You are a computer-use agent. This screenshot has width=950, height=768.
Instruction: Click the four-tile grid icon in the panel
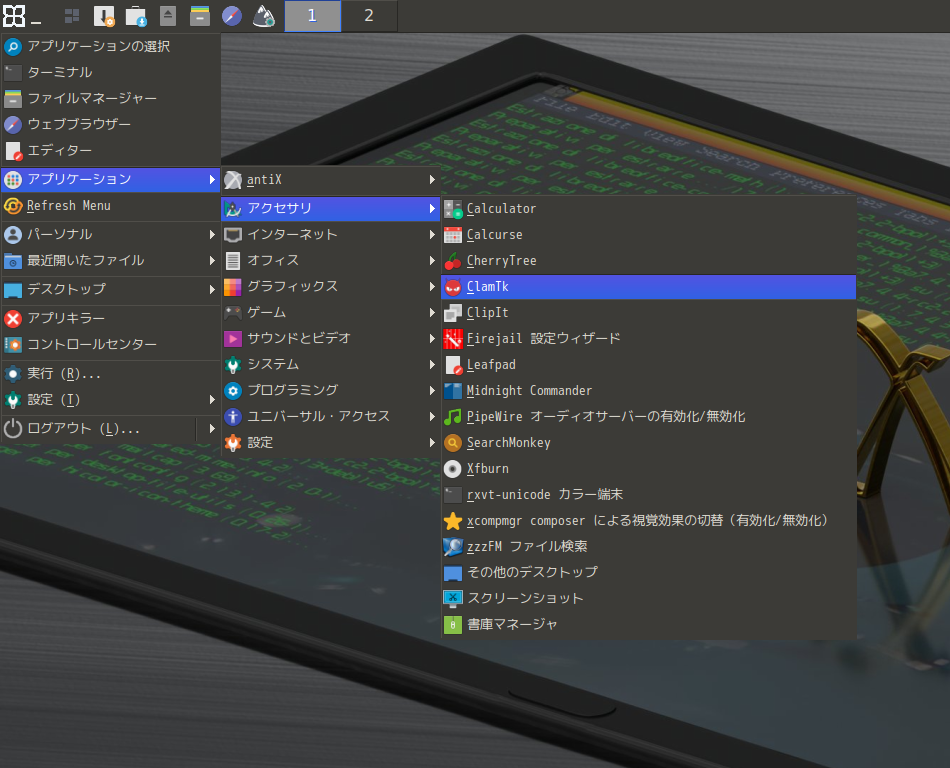(x=72, y=16)
